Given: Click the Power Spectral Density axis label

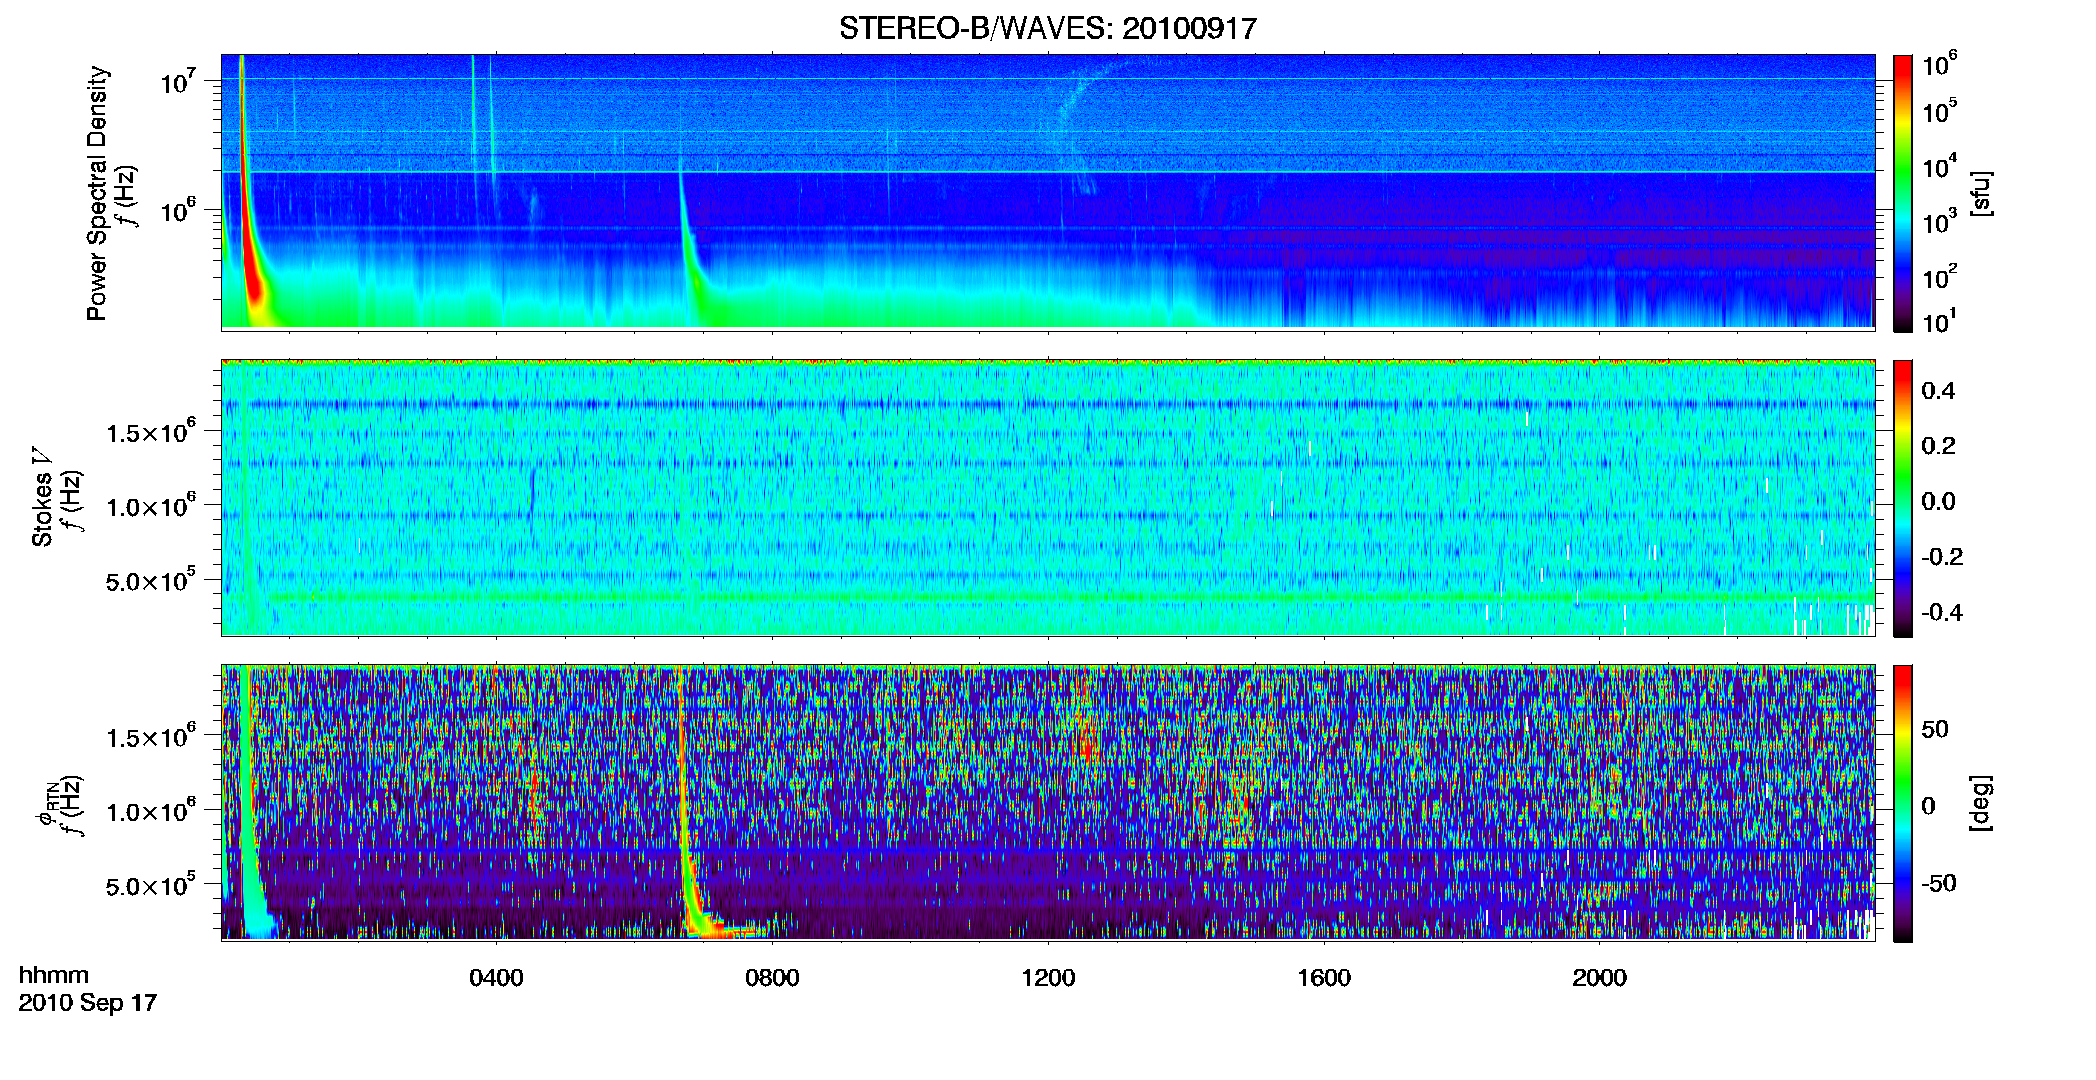Looking at the screenshot, I should (x=96, y=193).
